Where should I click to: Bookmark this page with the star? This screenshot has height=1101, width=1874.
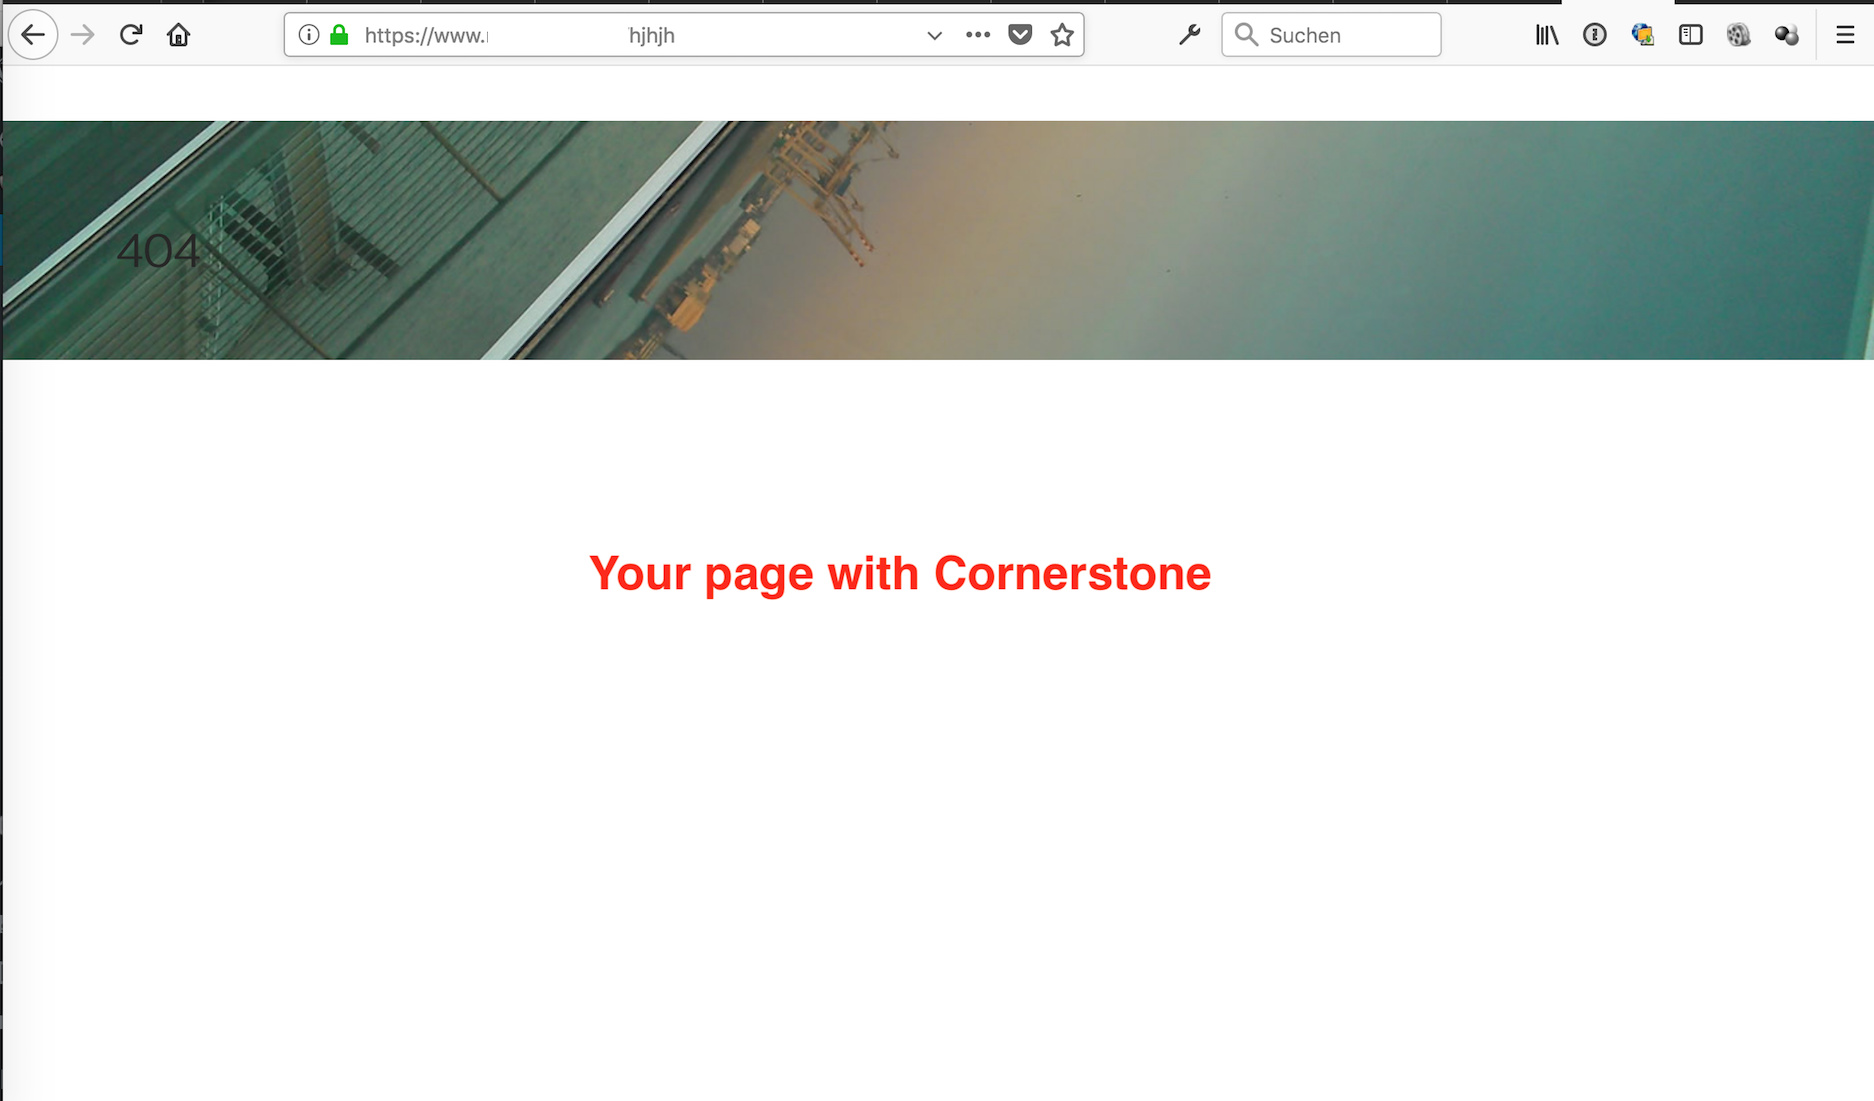(x=1062, y=35)
